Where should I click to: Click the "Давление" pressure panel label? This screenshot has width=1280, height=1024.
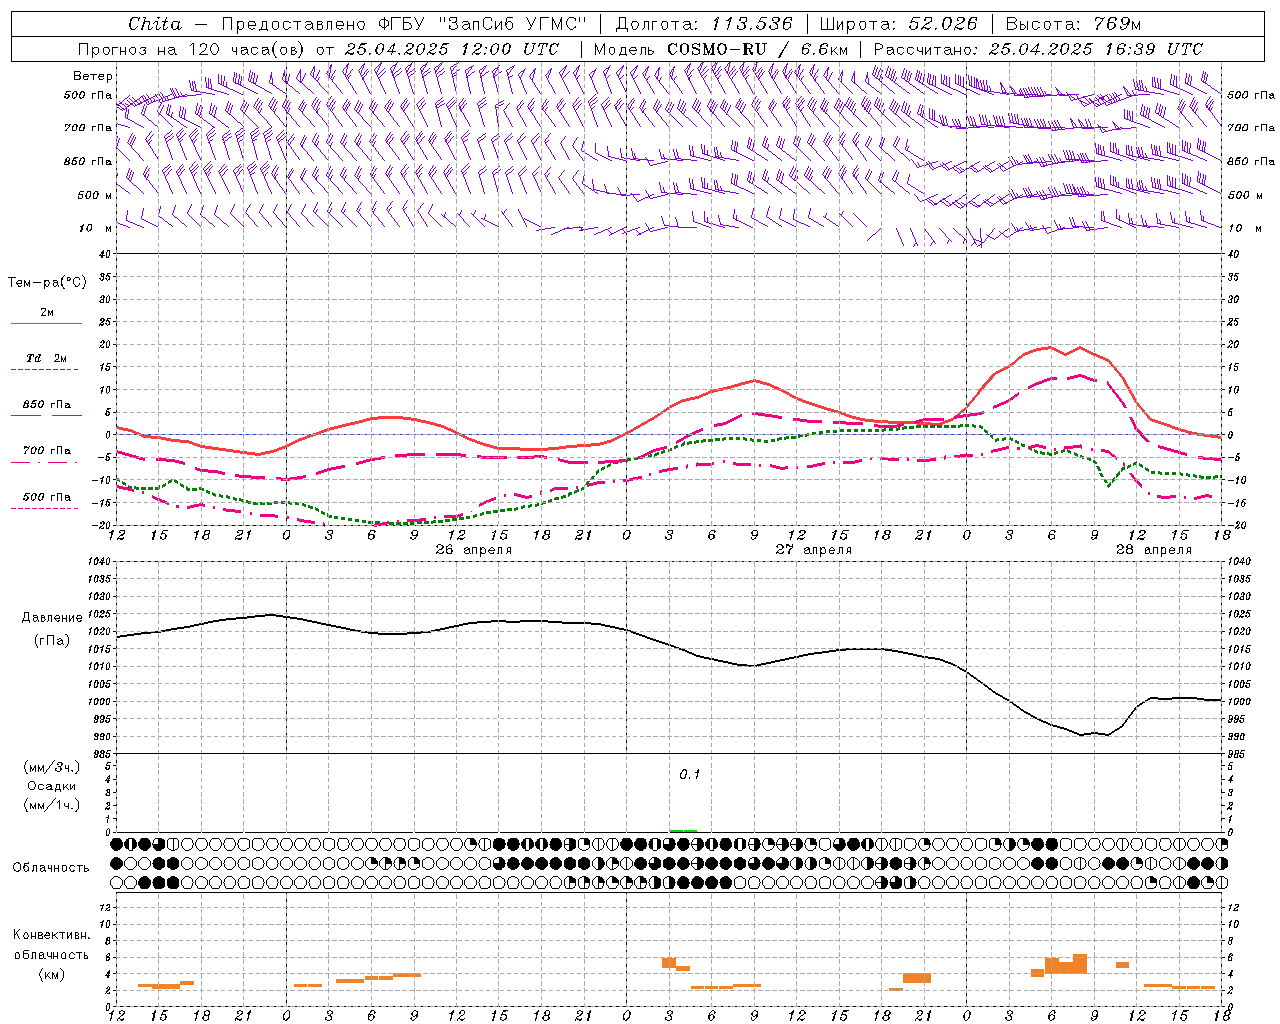click(x=52, y=618)
